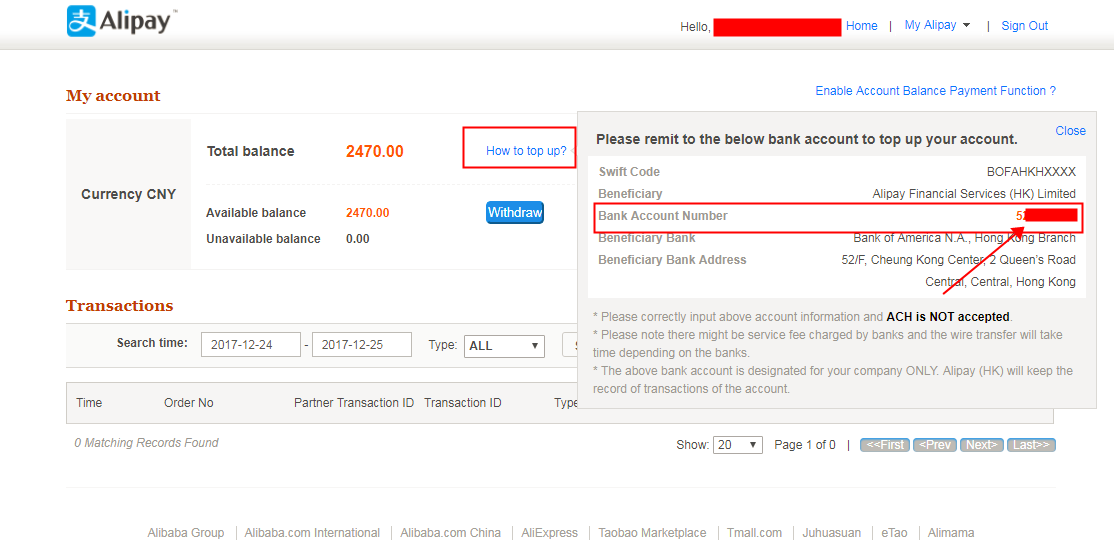
Task: Open the Show 20 records dropdown
Action: point(737,445)
